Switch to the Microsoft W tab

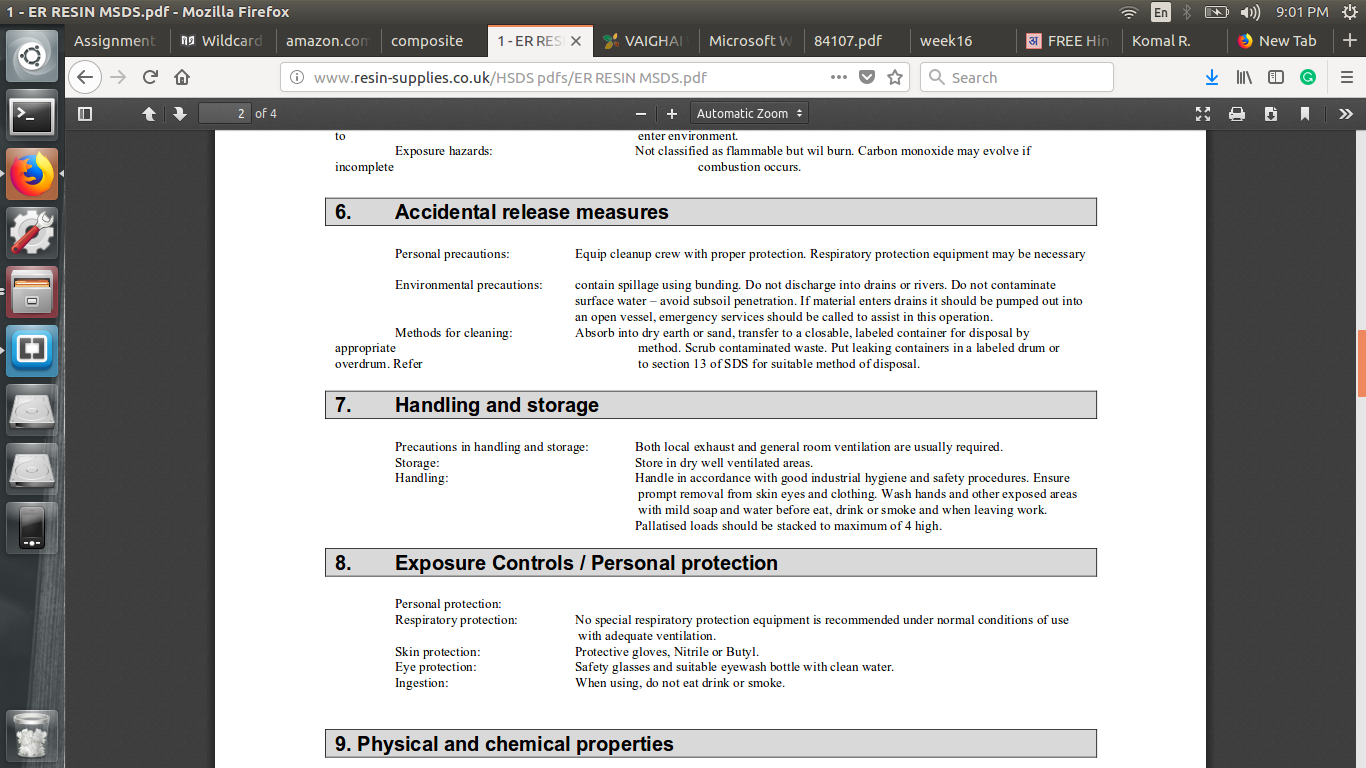(750, 41)
